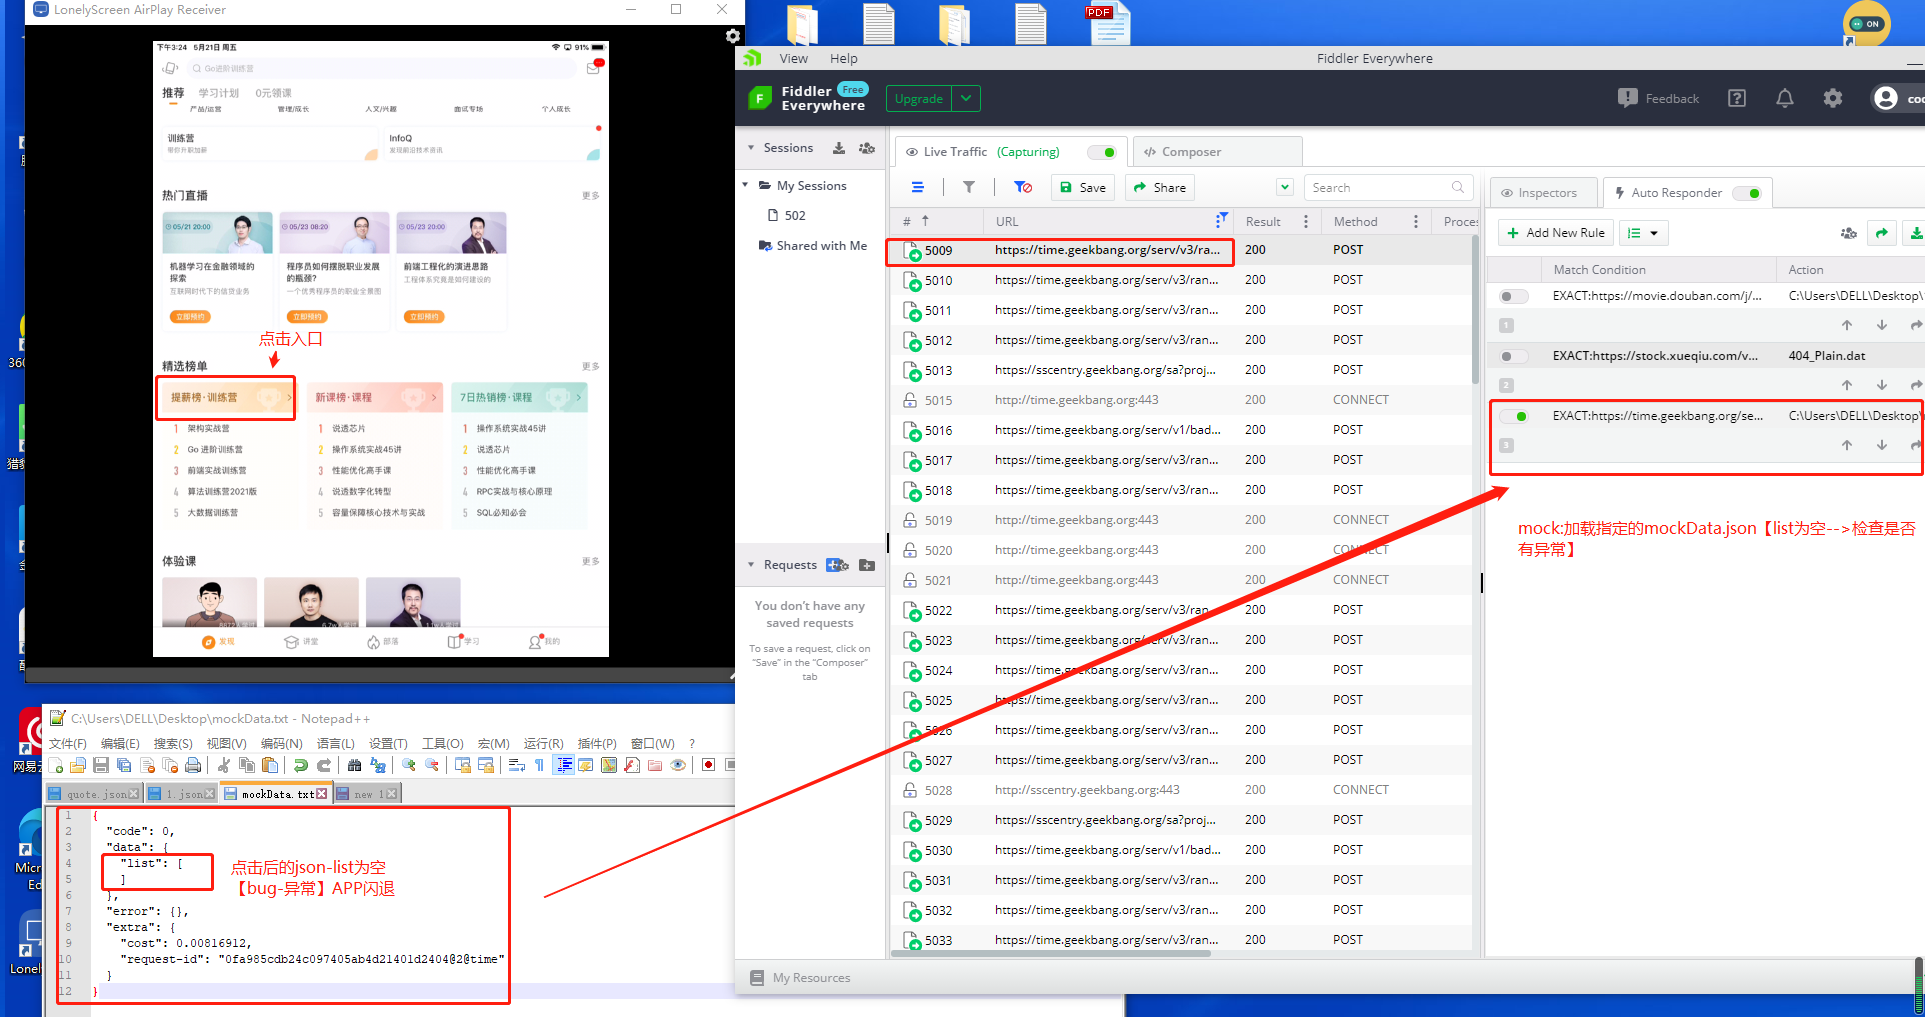Open file via Notepad++ folder icon
Viewport: 1925px width, 1017px height.
78,765
